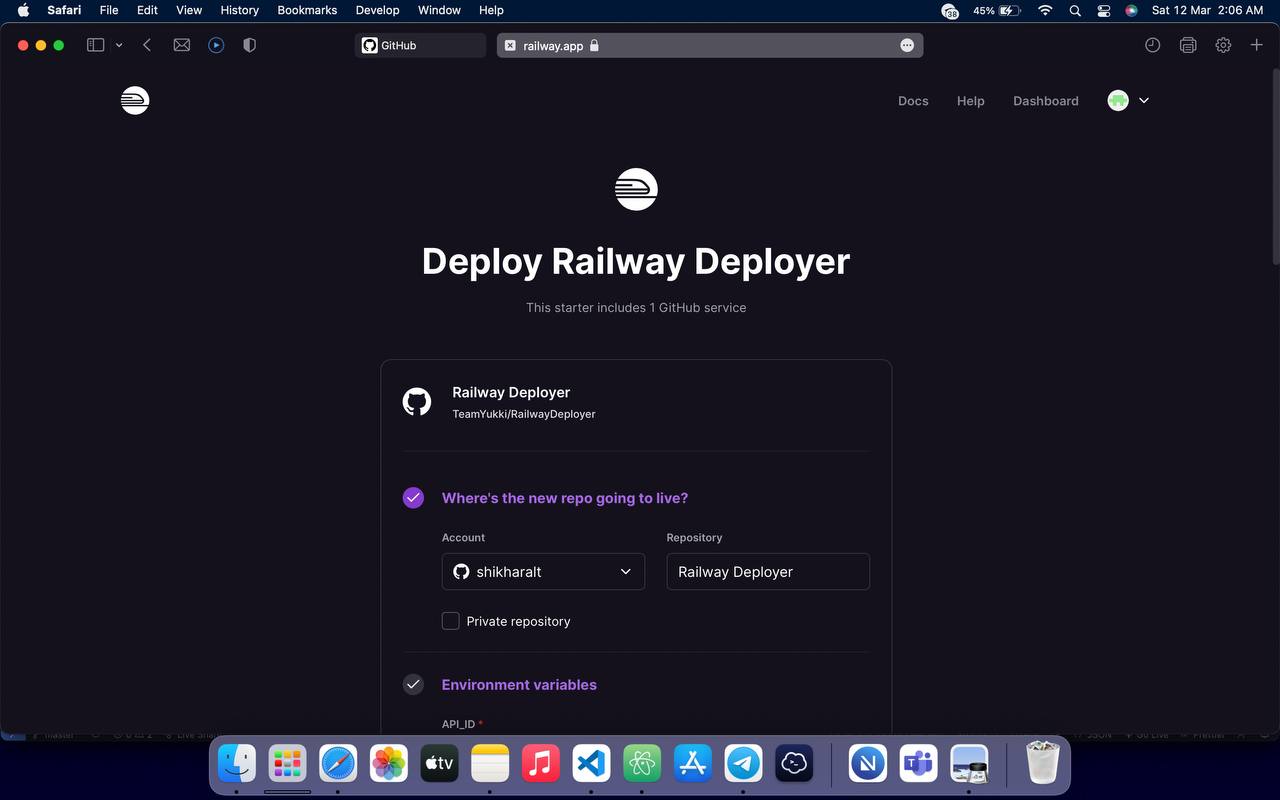Click the GitHub icon beside Railway Deployer
The image size is (1280, 800).
417,402
